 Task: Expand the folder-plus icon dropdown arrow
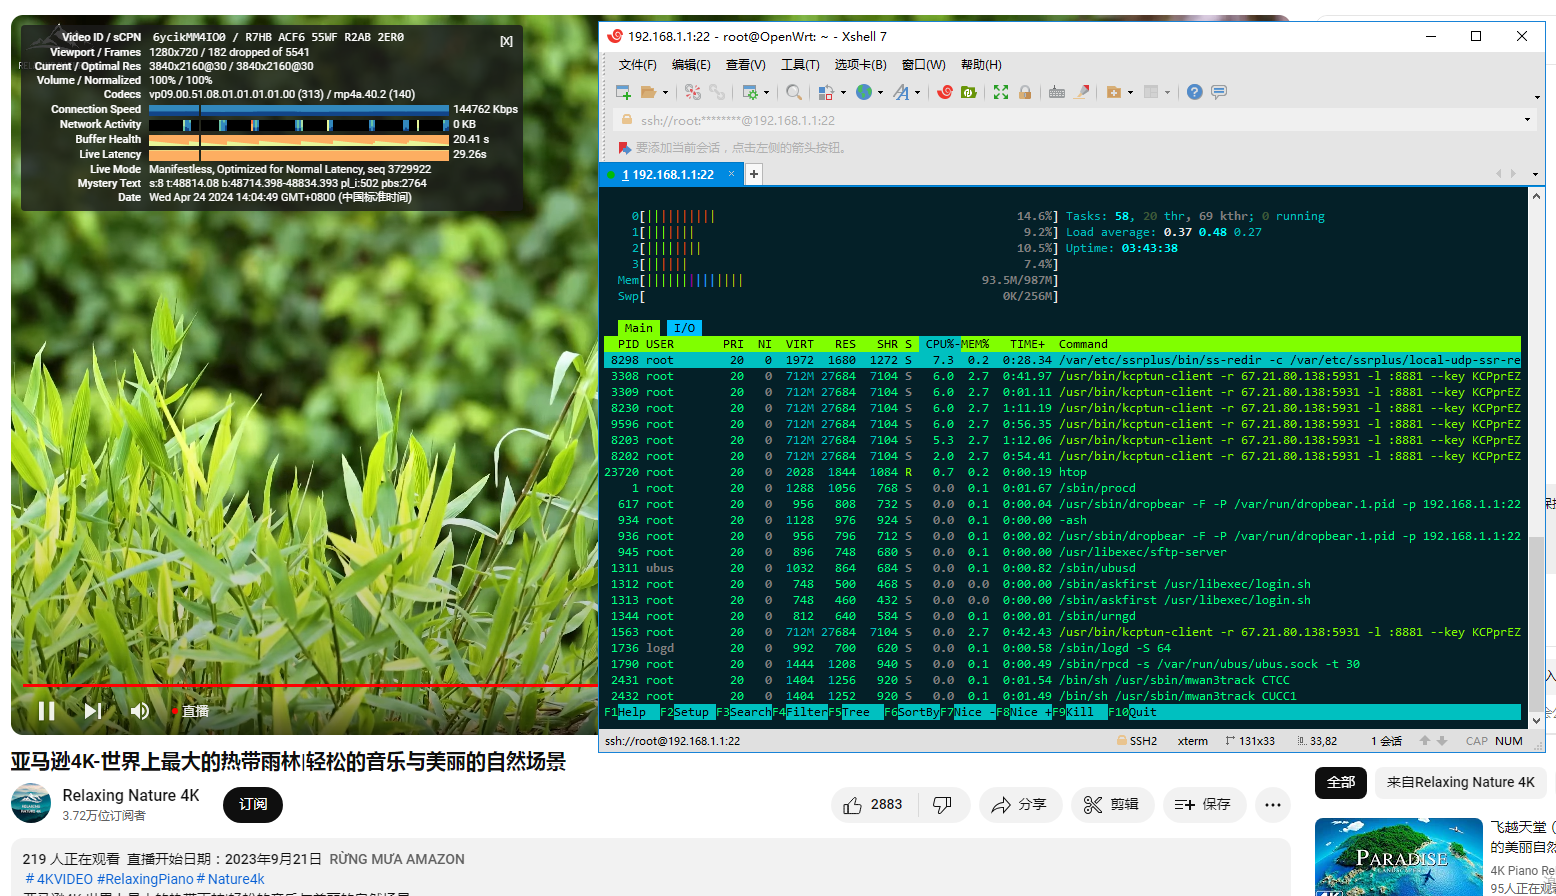(x=1131, y=93)
